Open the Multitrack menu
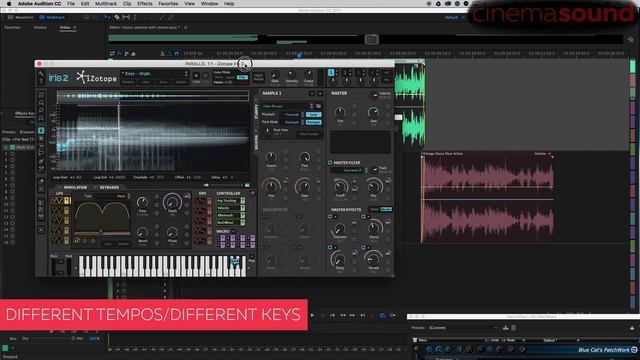 tap(106, 4)
